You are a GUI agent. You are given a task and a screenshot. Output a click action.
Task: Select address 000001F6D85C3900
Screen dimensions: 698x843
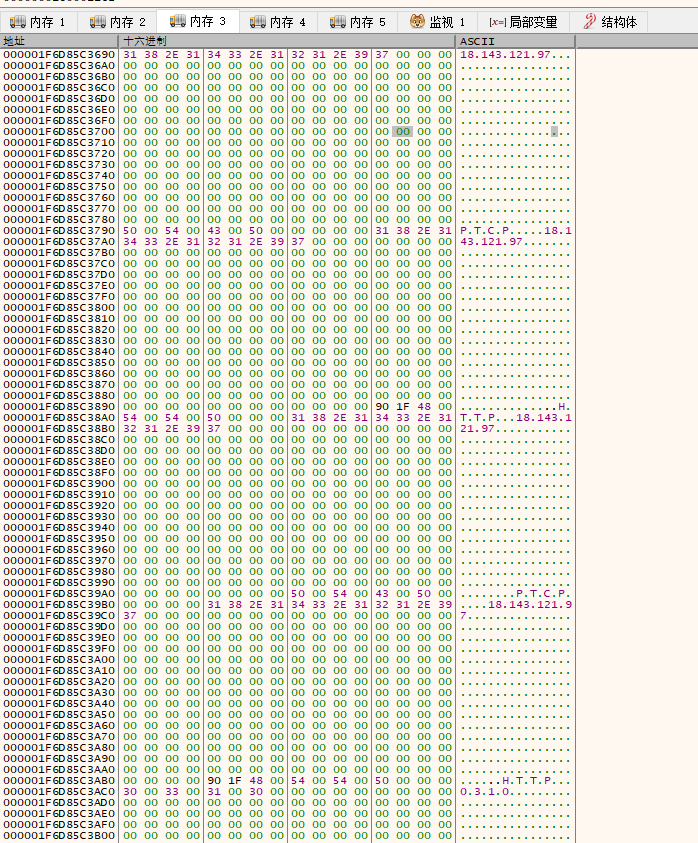point(59,484)
